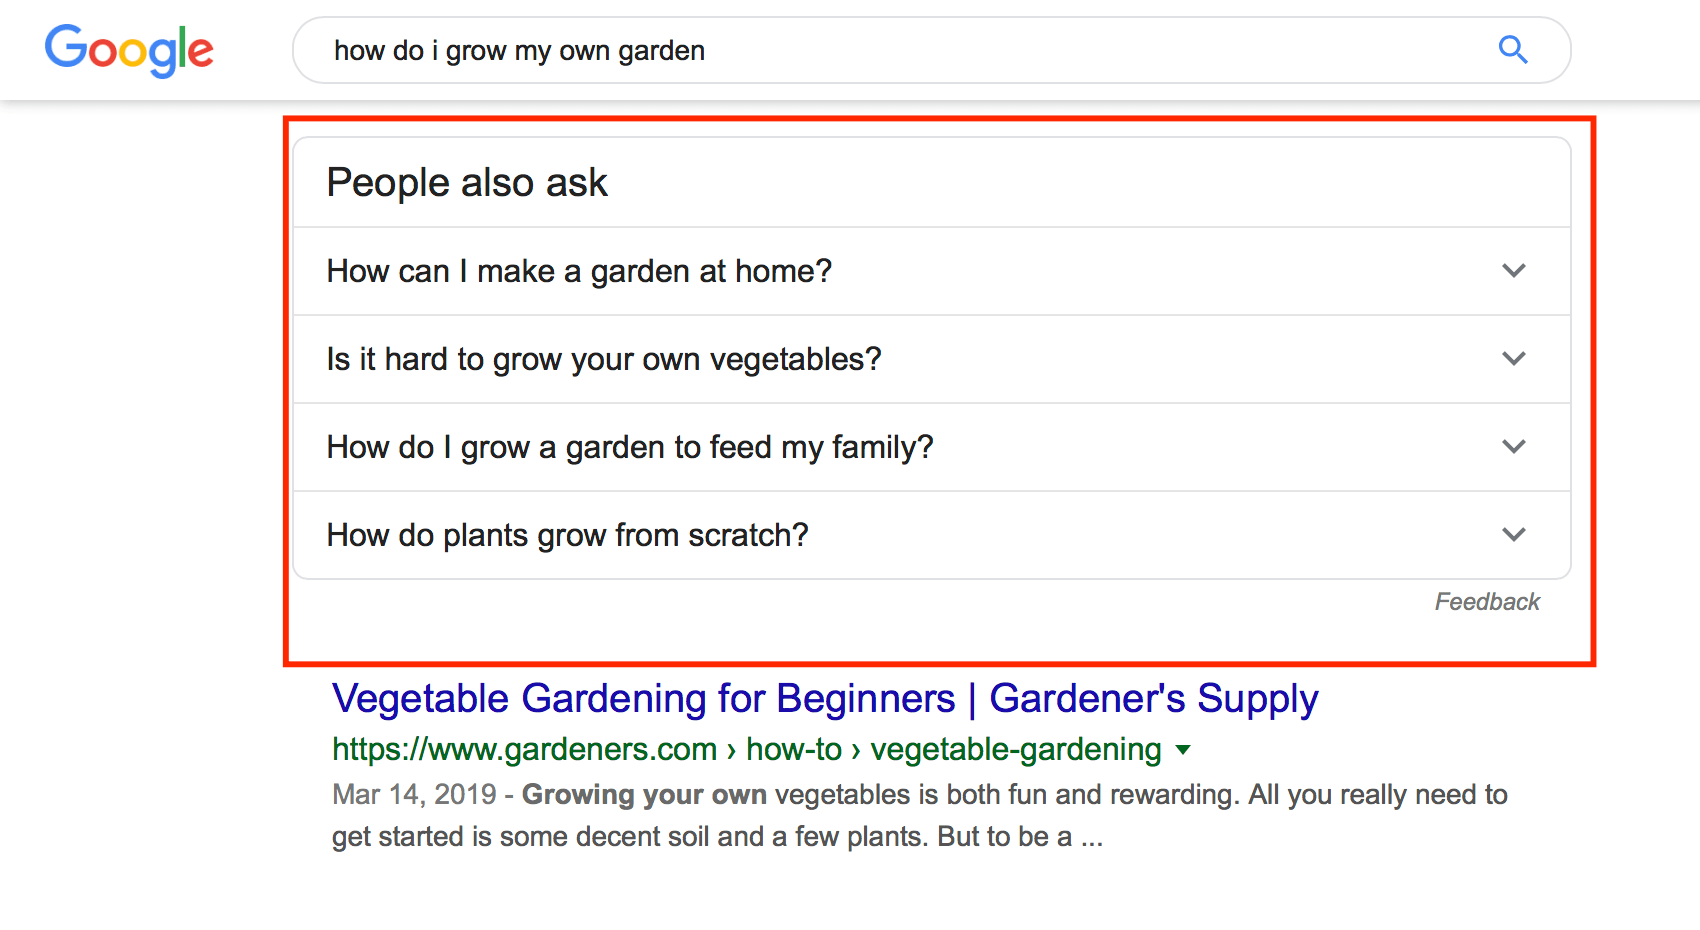Click the 'People also ask' heading
Viewport: 1700px width, 930px height.
pyautogui.click(x=467, y=183)
